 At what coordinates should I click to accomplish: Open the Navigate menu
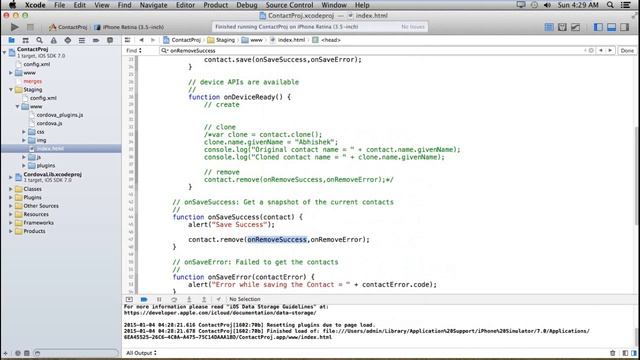153,5
